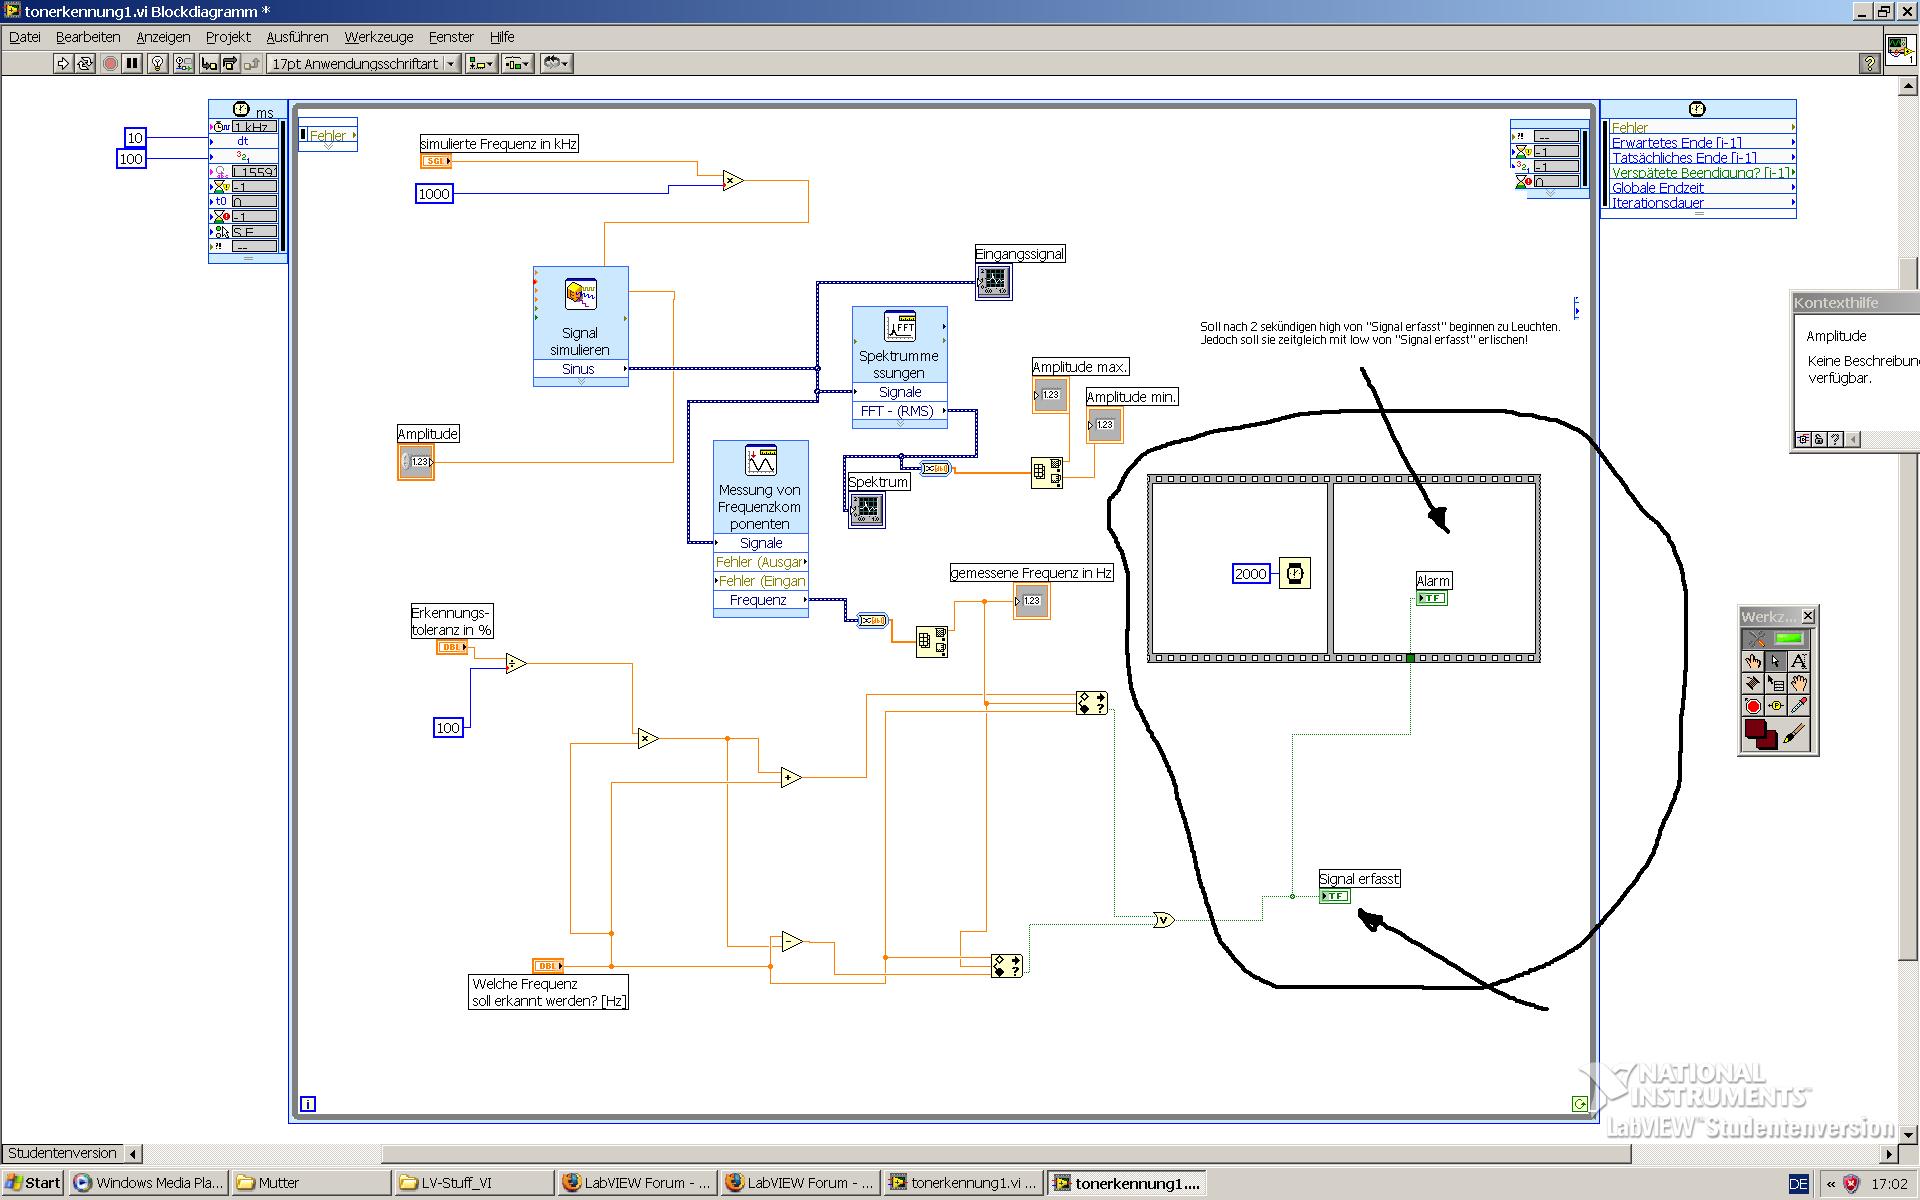This screenshot has width=1920, height=1200.
Task: Select the wiring spool tool
Action: point(1753,683)
